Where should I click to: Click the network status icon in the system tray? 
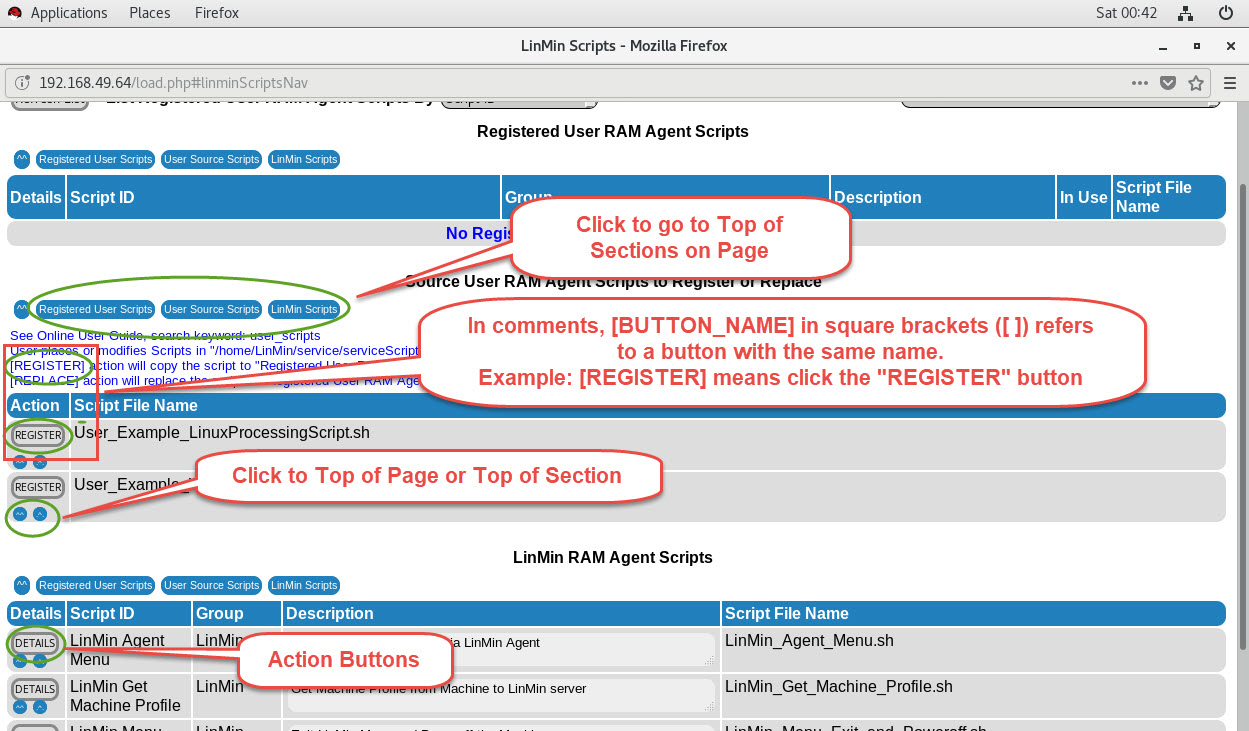(1185, 13)
